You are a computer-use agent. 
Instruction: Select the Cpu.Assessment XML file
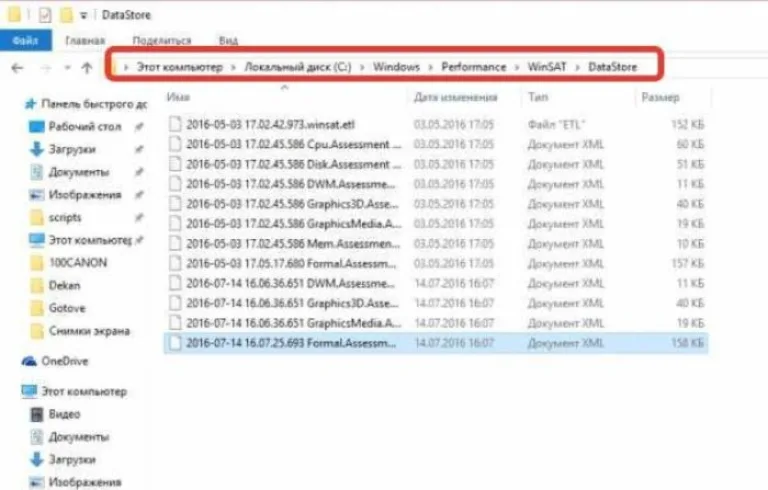(x=435, y=144)
